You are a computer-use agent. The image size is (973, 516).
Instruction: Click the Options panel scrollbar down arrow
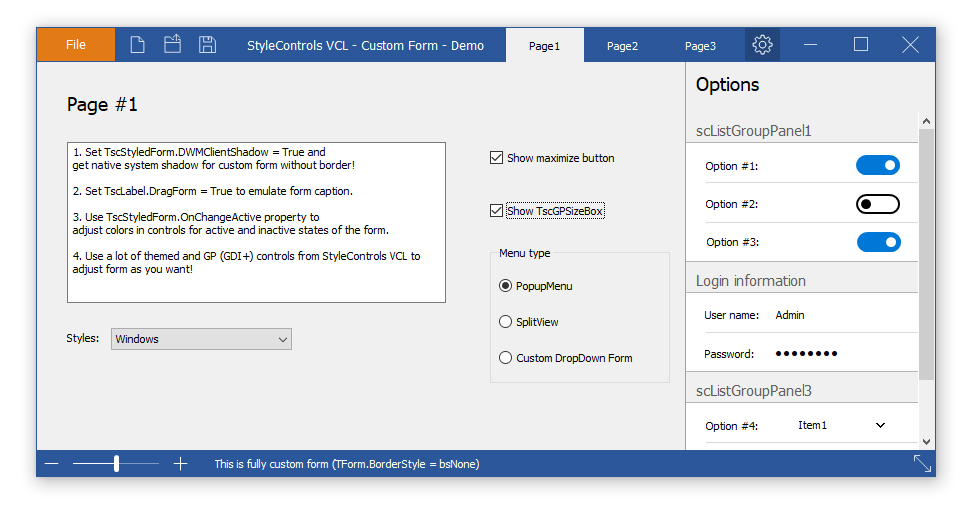pos(926,442)
